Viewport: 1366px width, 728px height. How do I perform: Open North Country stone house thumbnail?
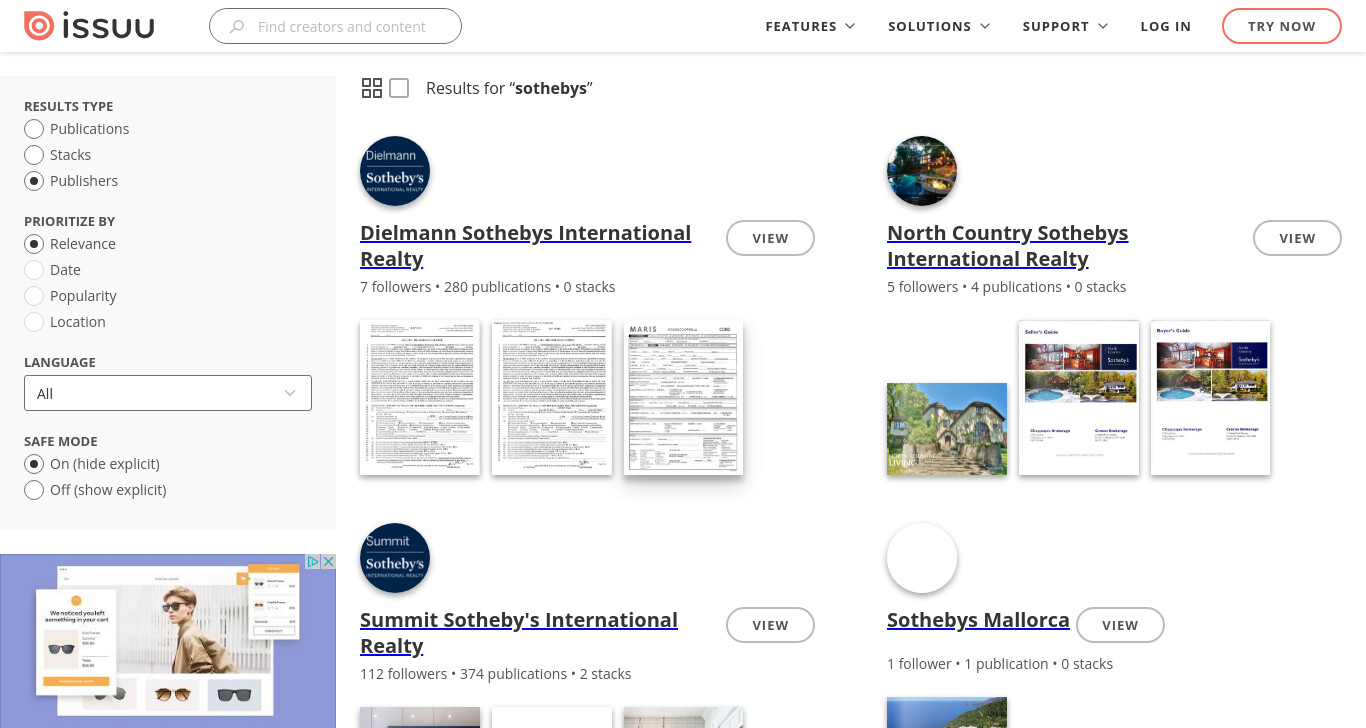pos(947,429)
